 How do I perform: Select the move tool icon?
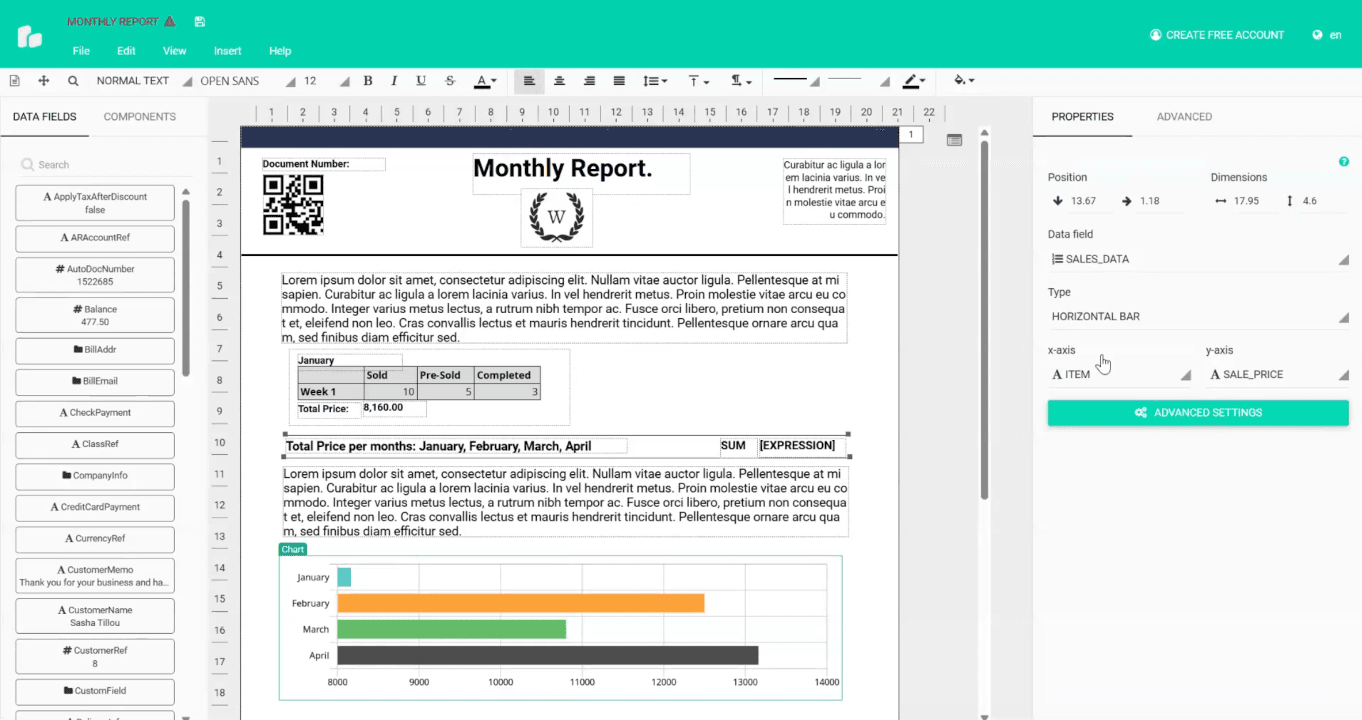tap(44, 81)
